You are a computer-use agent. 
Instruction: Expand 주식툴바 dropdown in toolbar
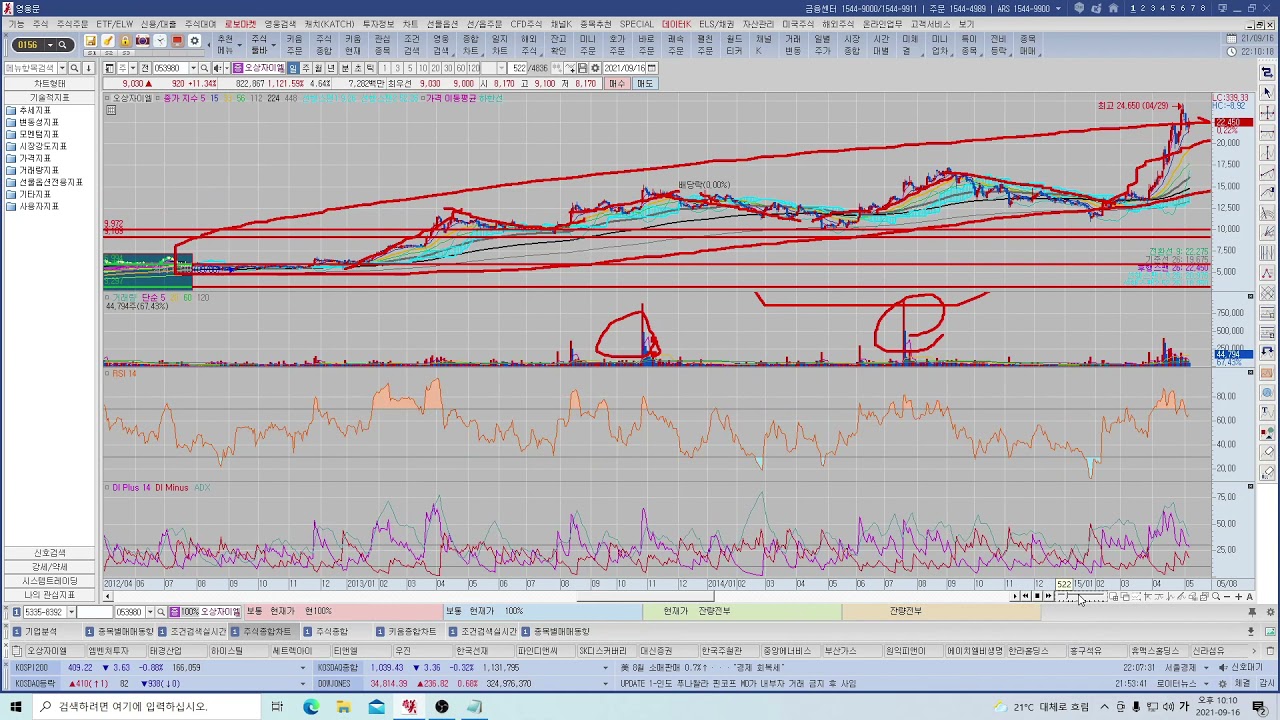click(x=274, y=45)
